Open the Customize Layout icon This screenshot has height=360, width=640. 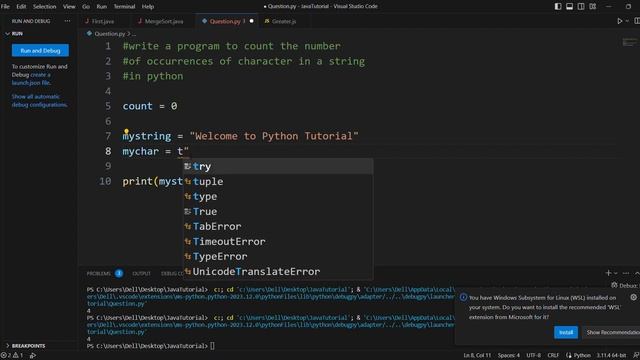[593, 7]
